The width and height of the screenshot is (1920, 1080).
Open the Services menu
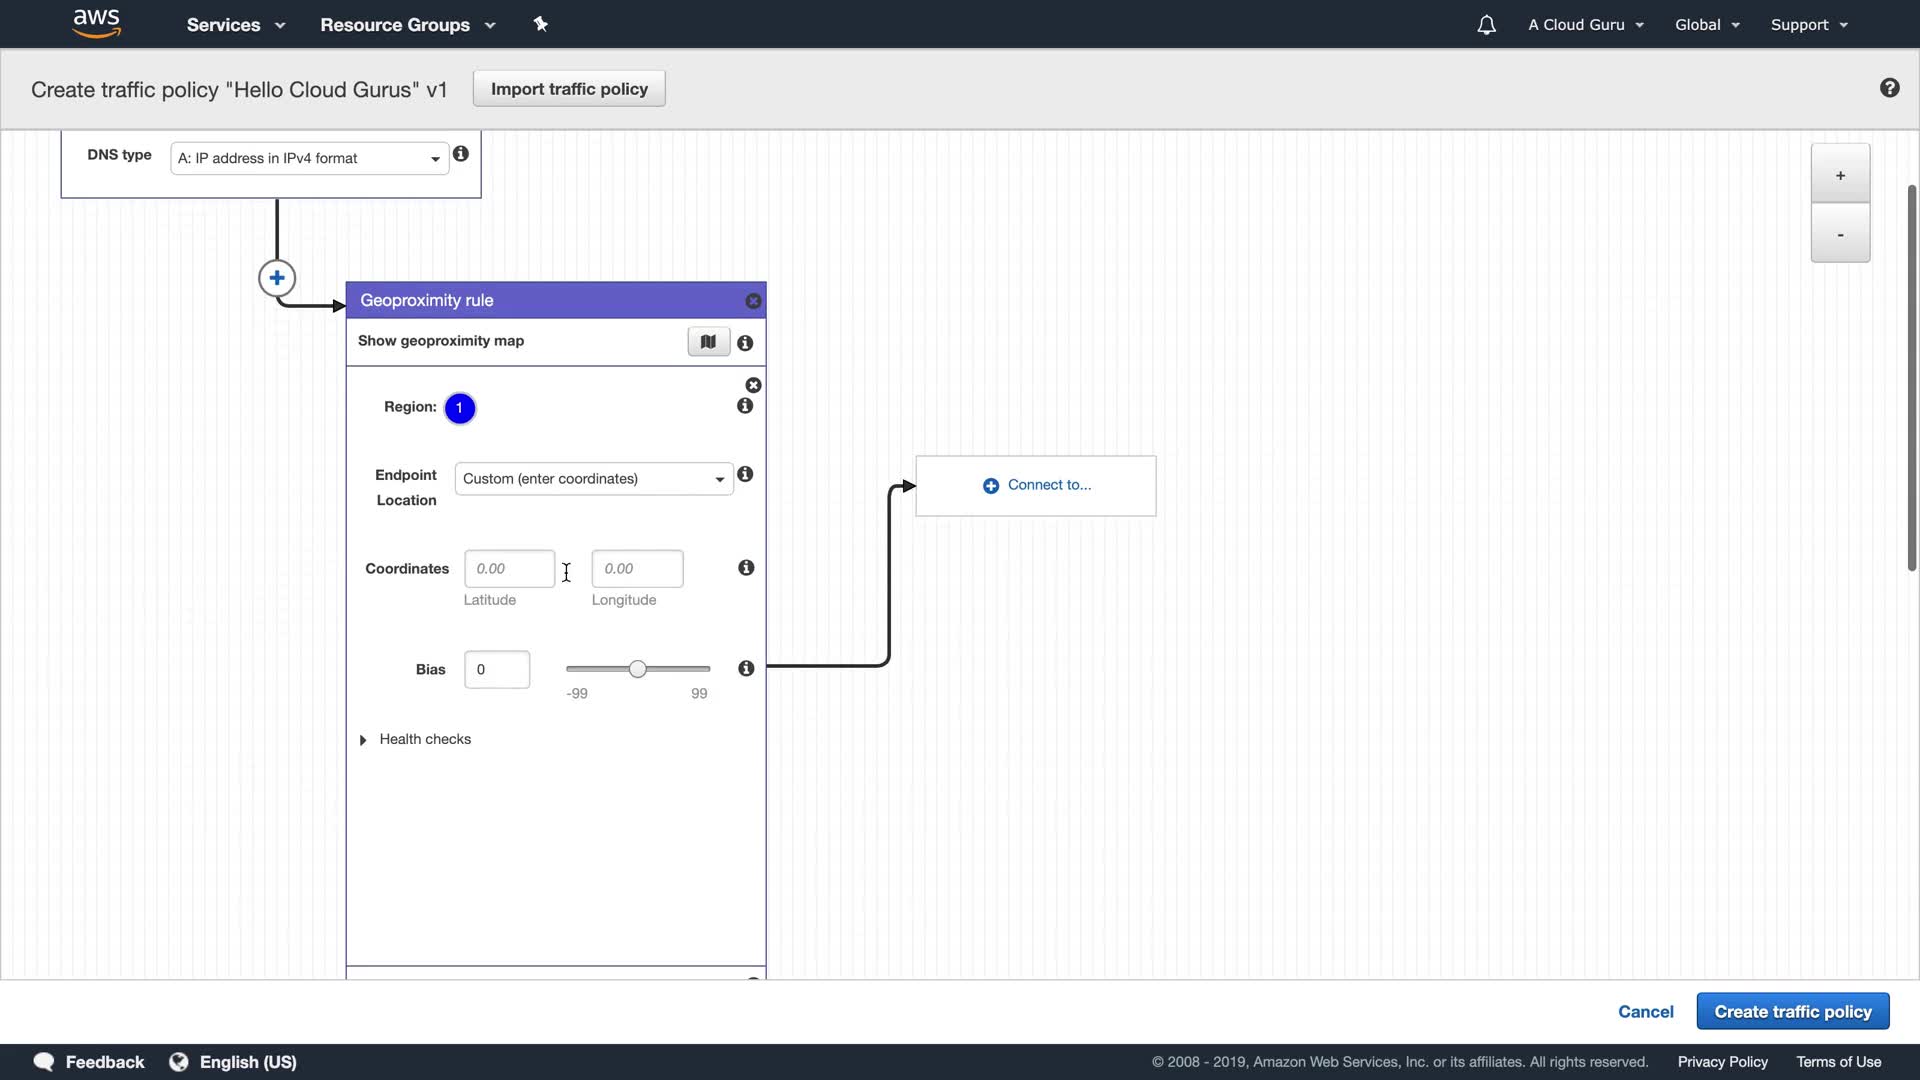pos(235,25)
